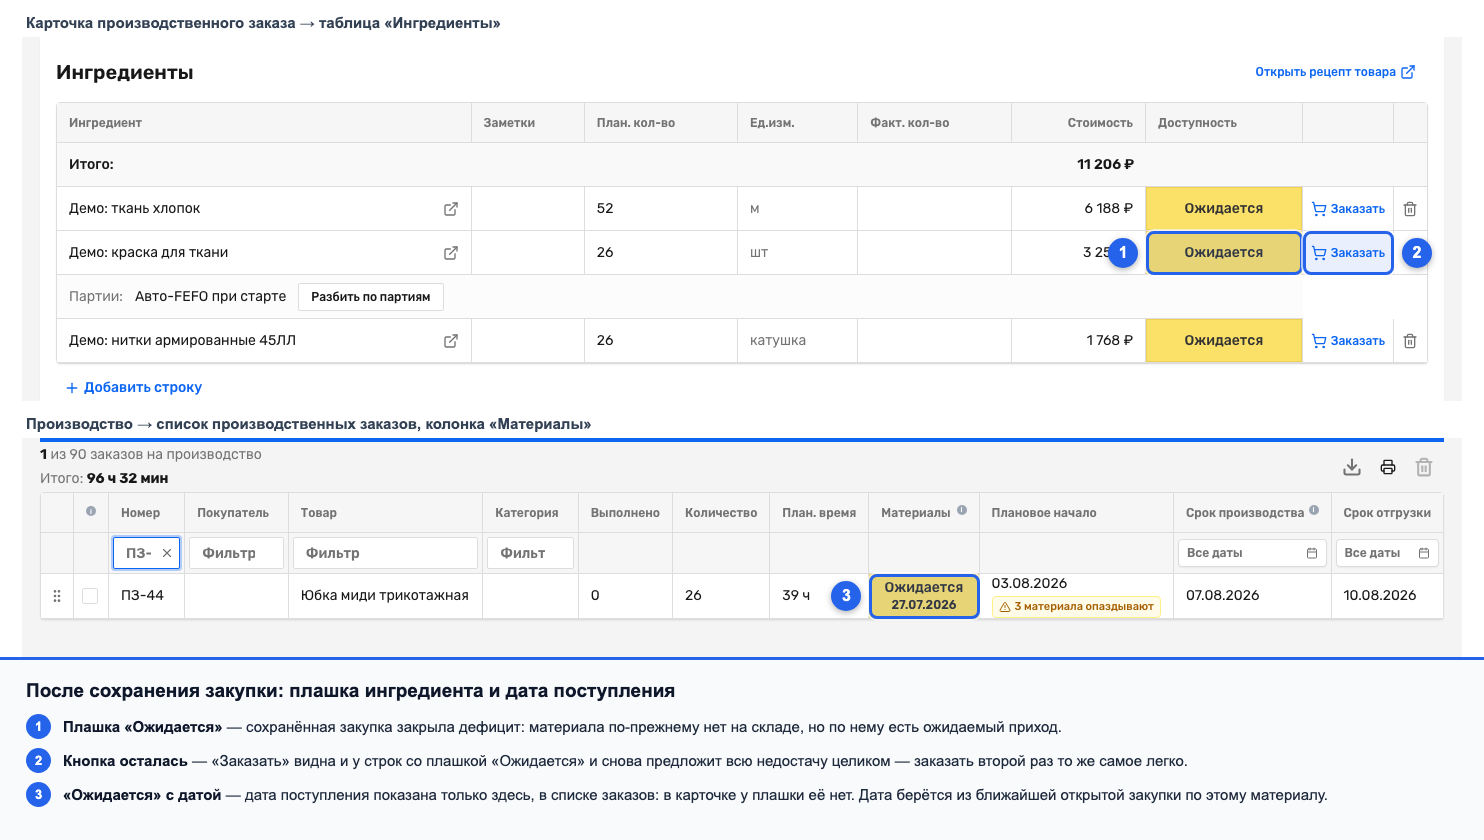Click the drag handle of order ПЗ-44
The image size is (1484, 840).
(x=57, y=596)
